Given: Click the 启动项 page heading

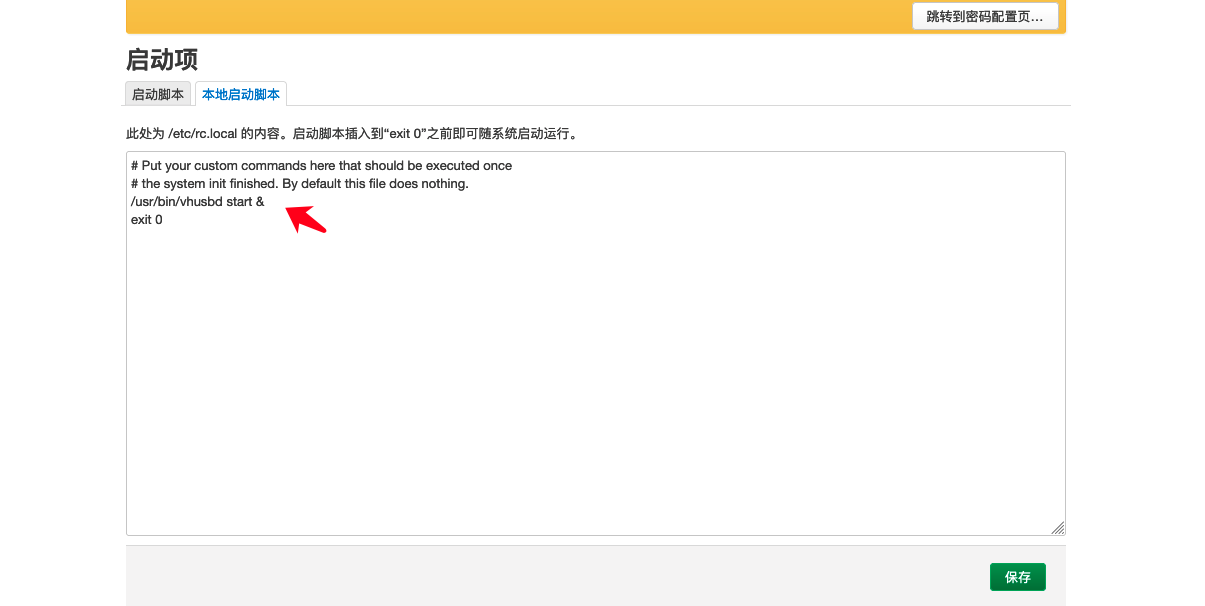Looking at the screenshot, I should point(162,59).
